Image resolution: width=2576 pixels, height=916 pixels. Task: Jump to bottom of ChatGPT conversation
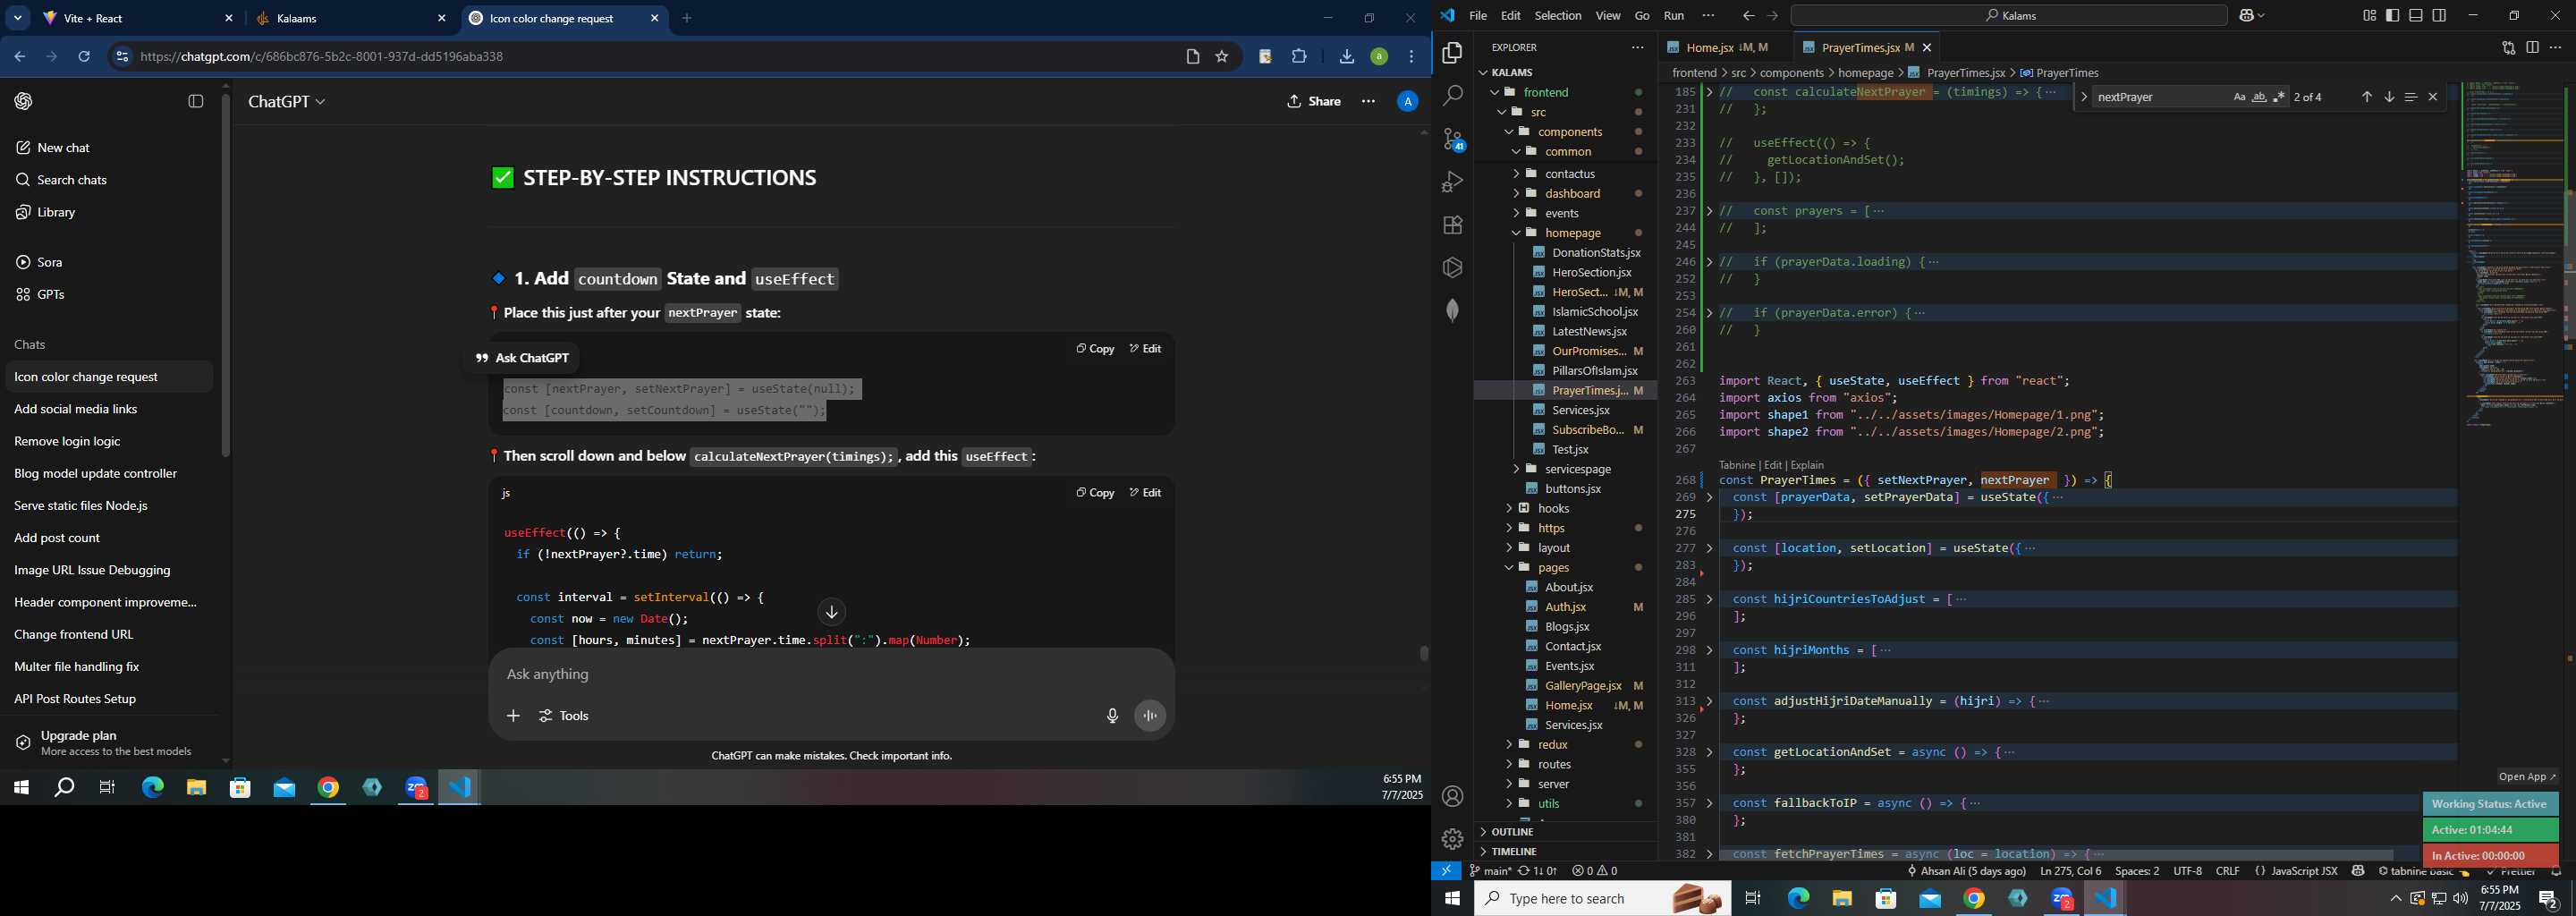point(831,612)
